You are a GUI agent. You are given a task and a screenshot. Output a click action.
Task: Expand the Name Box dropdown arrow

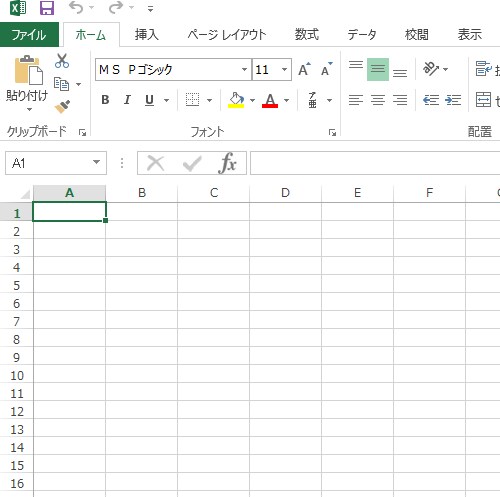point(97,162)
